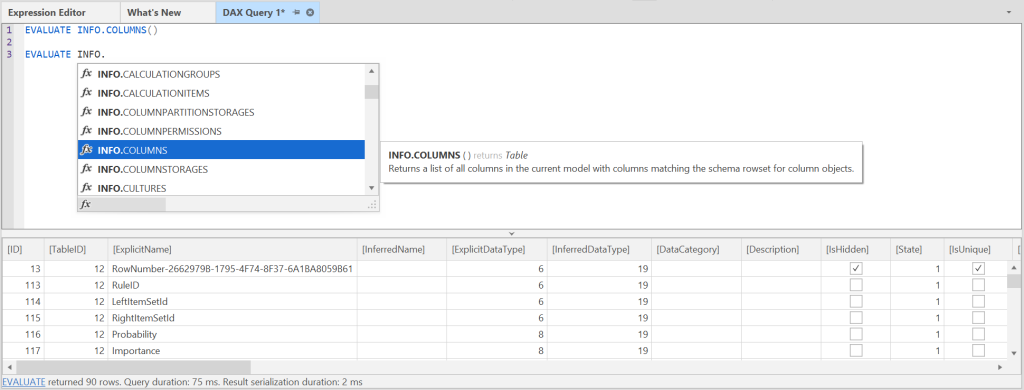The width and height of the screenshot is (1024, 390).
Task: Click the fx icon beside INFO.CULTURES
Action: point(86,187)
